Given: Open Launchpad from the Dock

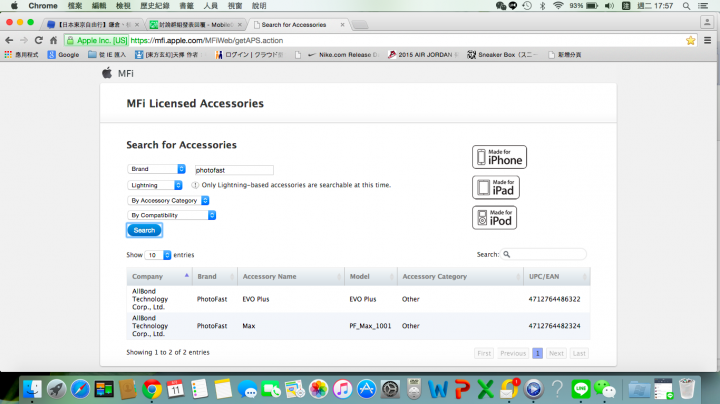Looking at the screenshot, I should 56,389.
